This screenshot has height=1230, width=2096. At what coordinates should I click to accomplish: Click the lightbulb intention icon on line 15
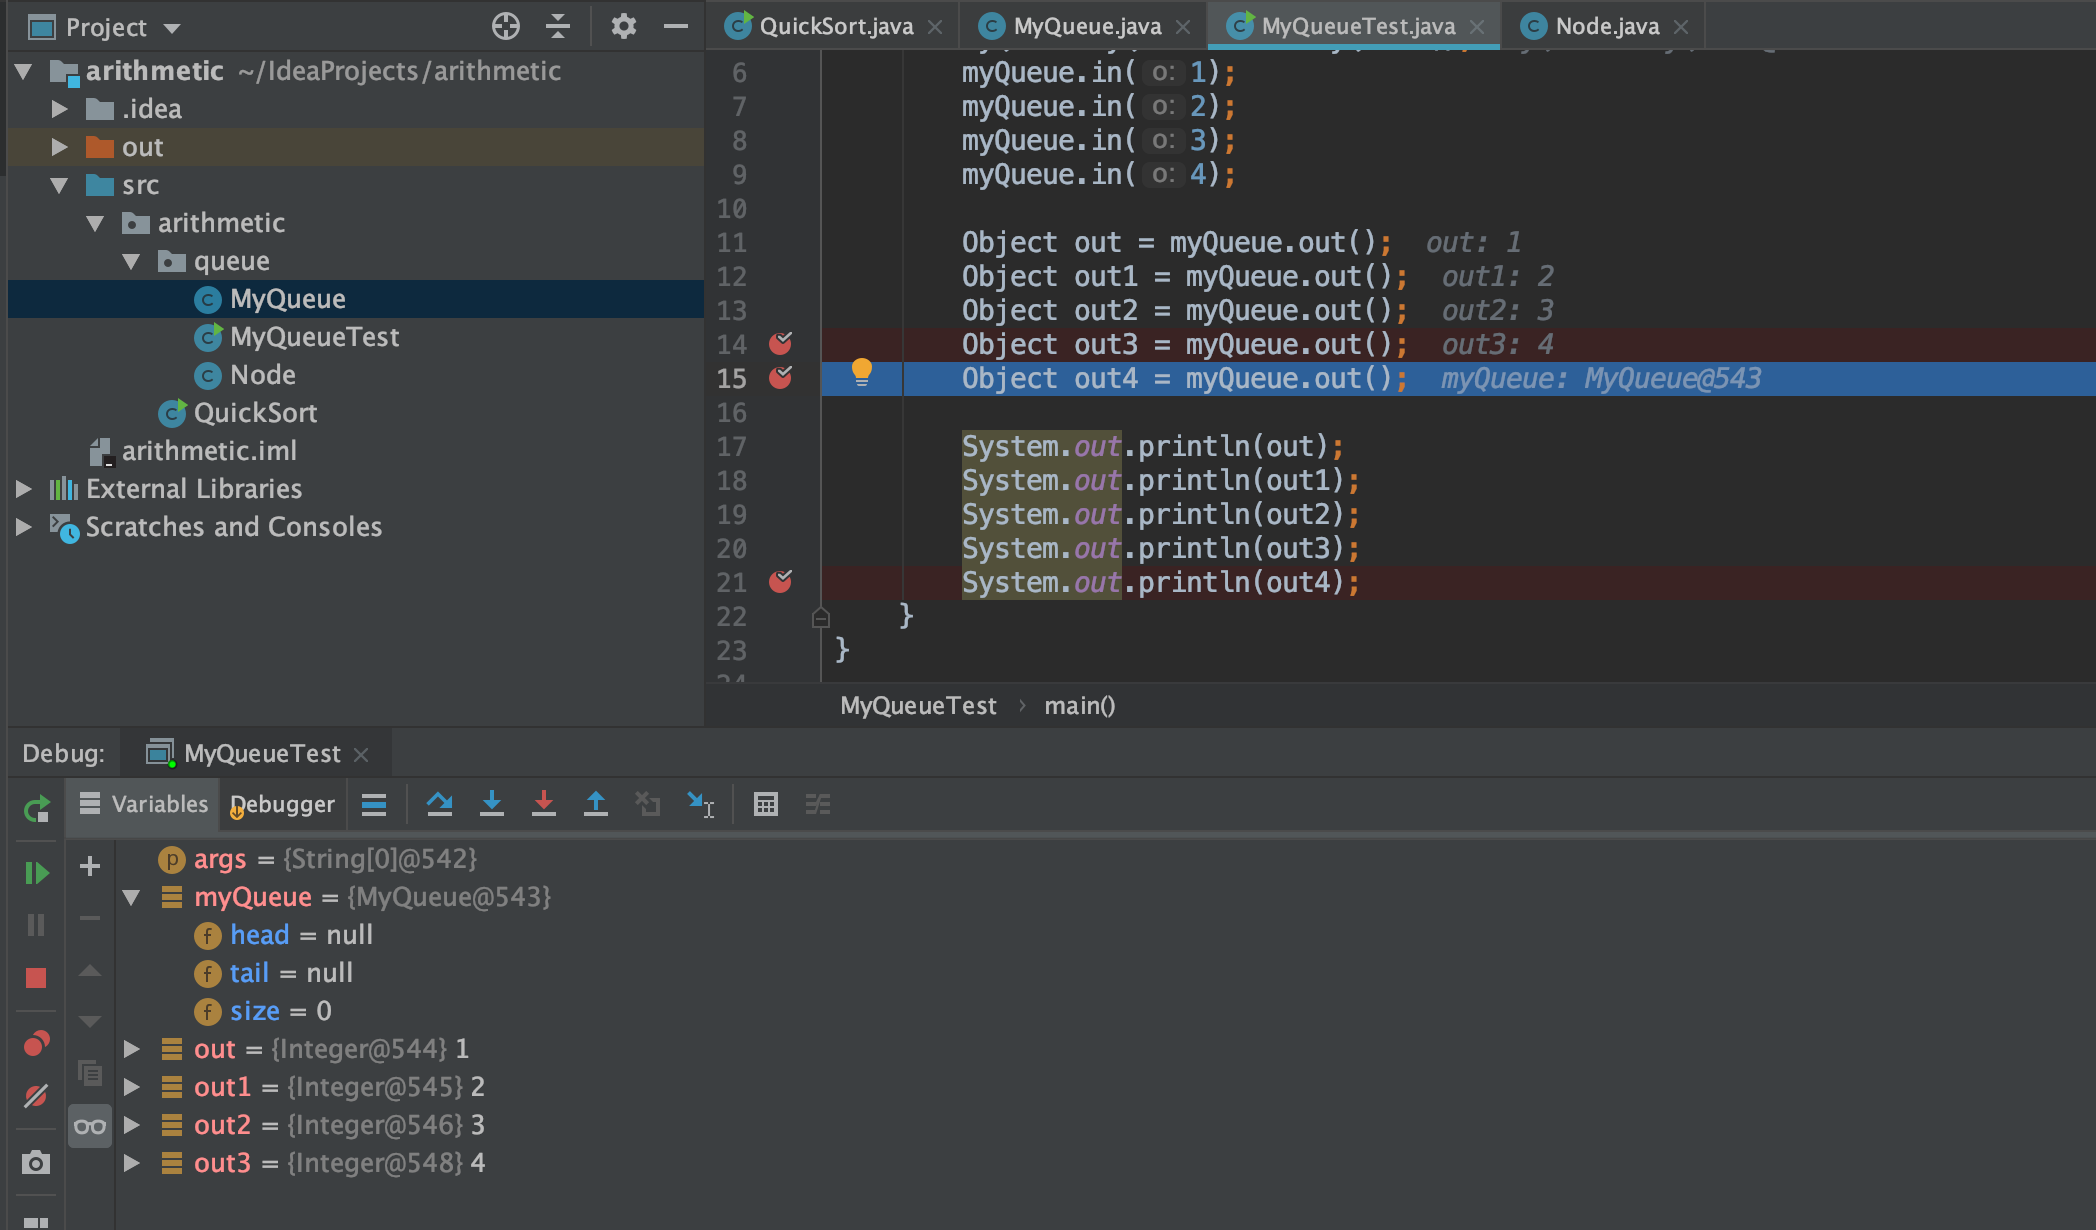click(x=861, y=372)
